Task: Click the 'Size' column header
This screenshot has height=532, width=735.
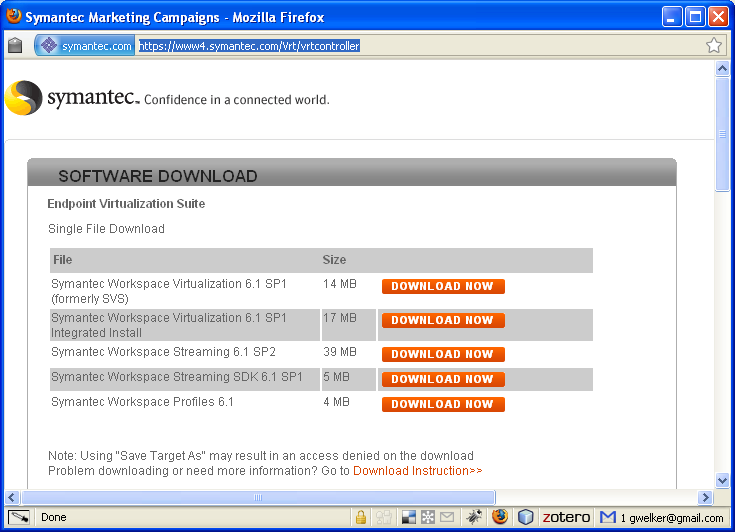Action: click(334, 260)
